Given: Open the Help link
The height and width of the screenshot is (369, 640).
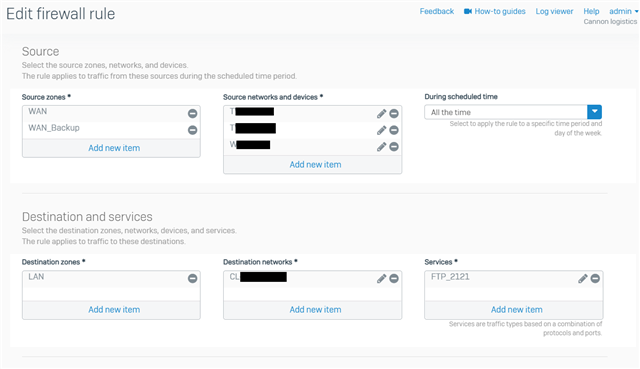Looking at the screenshot, I should point(591,11).
